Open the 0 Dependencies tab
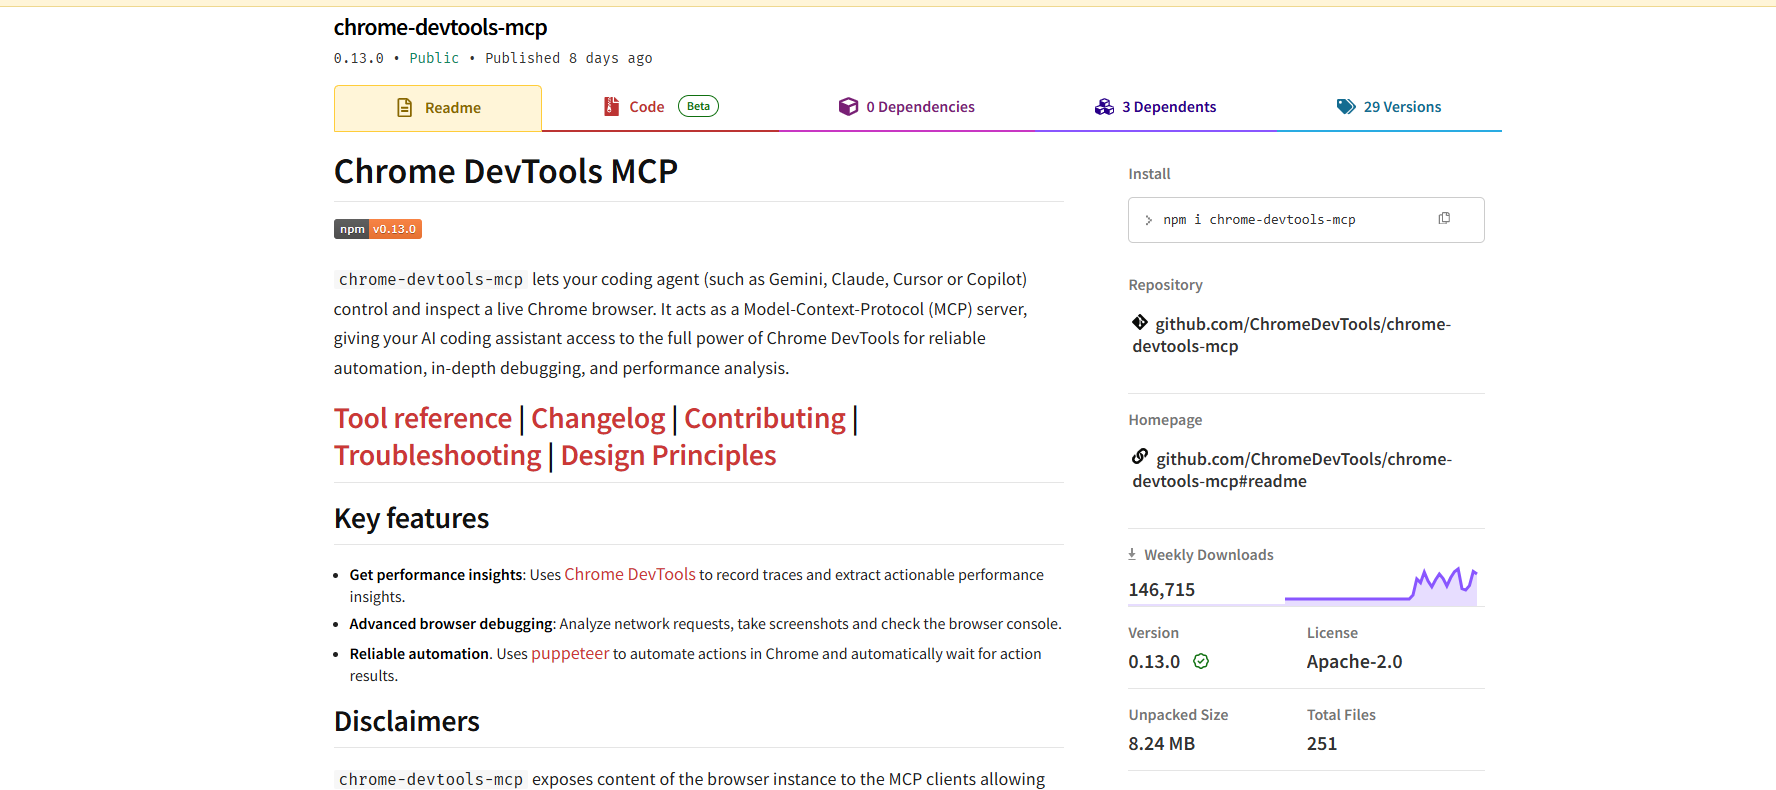 click(x=906, y=107)
